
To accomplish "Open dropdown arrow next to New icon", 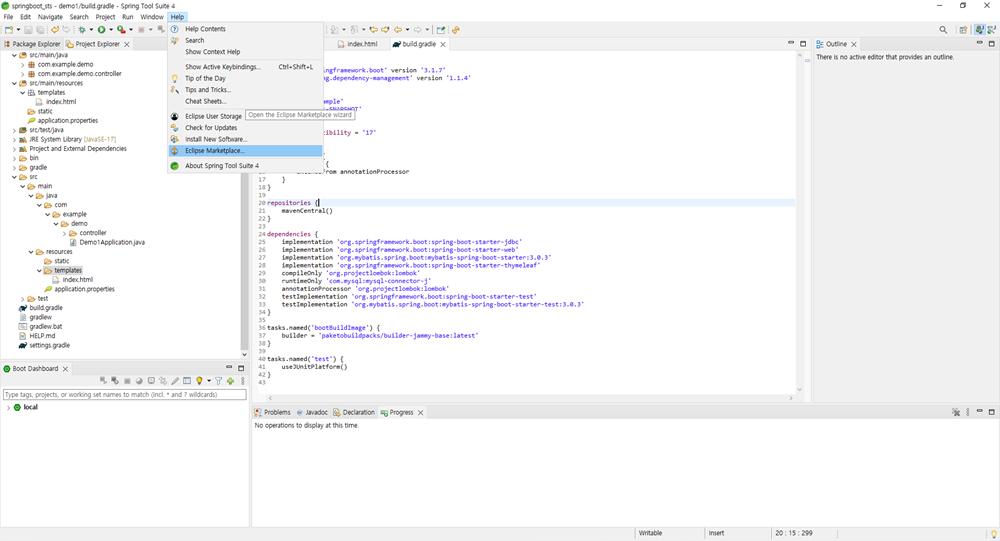I will point(18,29).
